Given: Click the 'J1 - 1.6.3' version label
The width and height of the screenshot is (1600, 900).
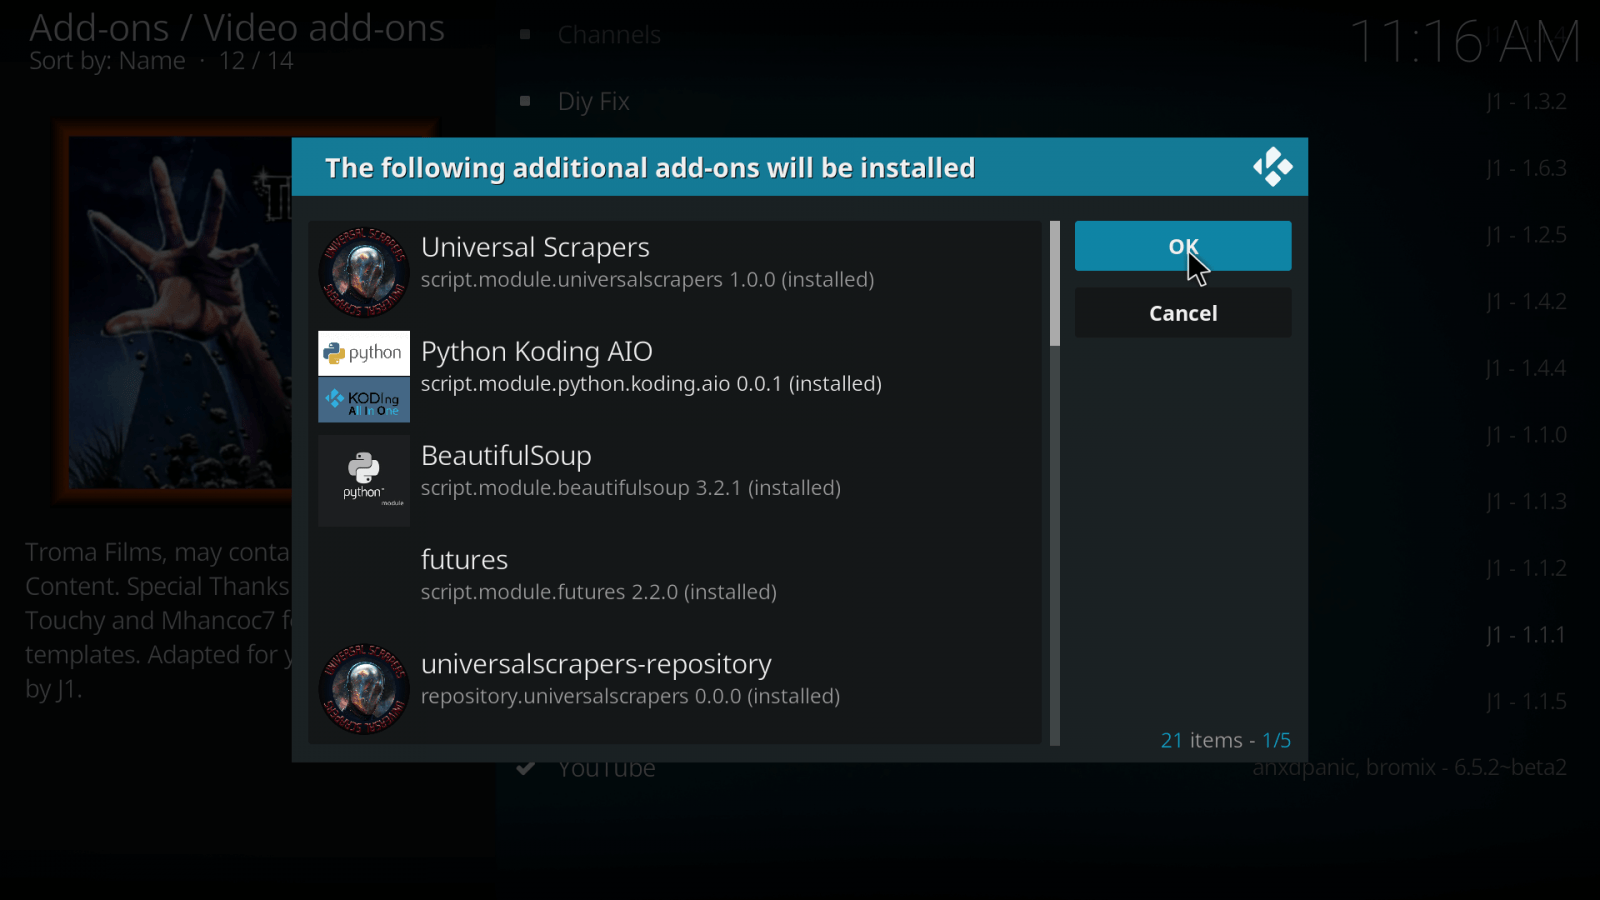Looking at the screenshot, I should 1526,168.
